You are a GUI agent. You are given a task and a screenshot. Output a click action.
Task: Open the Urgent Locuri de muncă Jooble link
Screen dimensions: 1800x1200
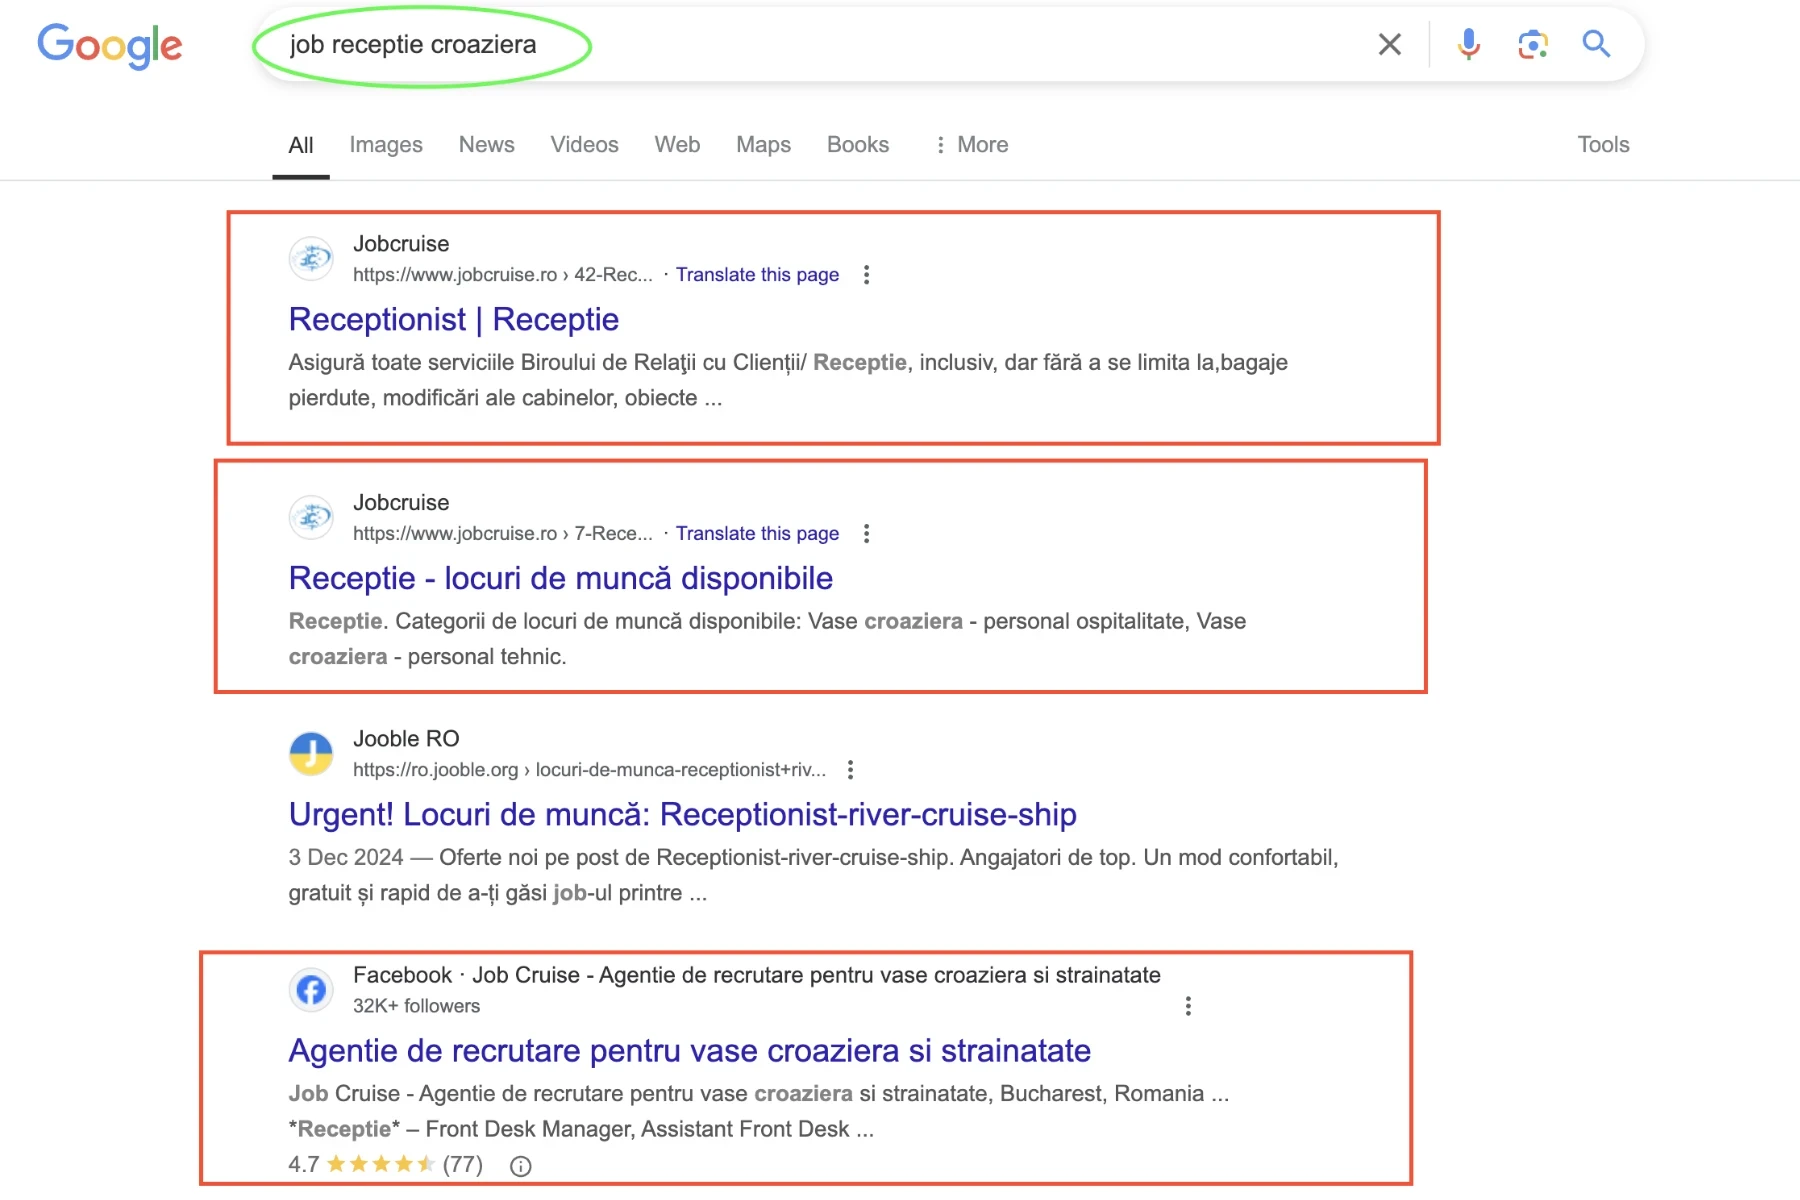[x=682, y=814]
